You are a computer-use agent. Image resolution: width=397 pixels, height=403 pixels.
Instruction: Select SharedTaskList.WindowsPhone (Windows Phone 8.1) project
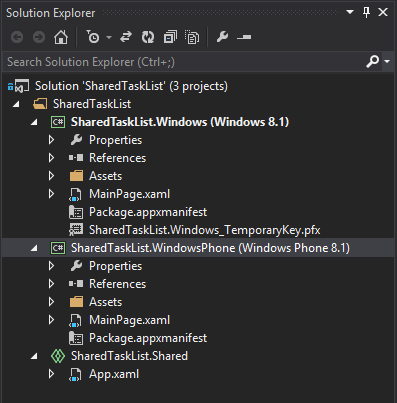coord(210,248)
